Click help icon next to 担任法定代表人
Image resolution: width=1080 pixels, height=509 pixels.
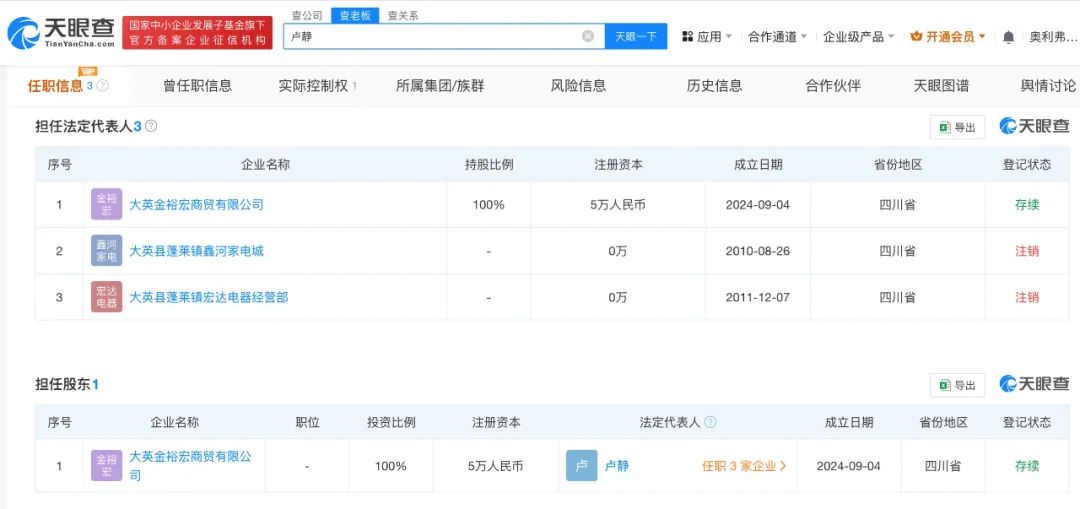(x=151, y=126)
